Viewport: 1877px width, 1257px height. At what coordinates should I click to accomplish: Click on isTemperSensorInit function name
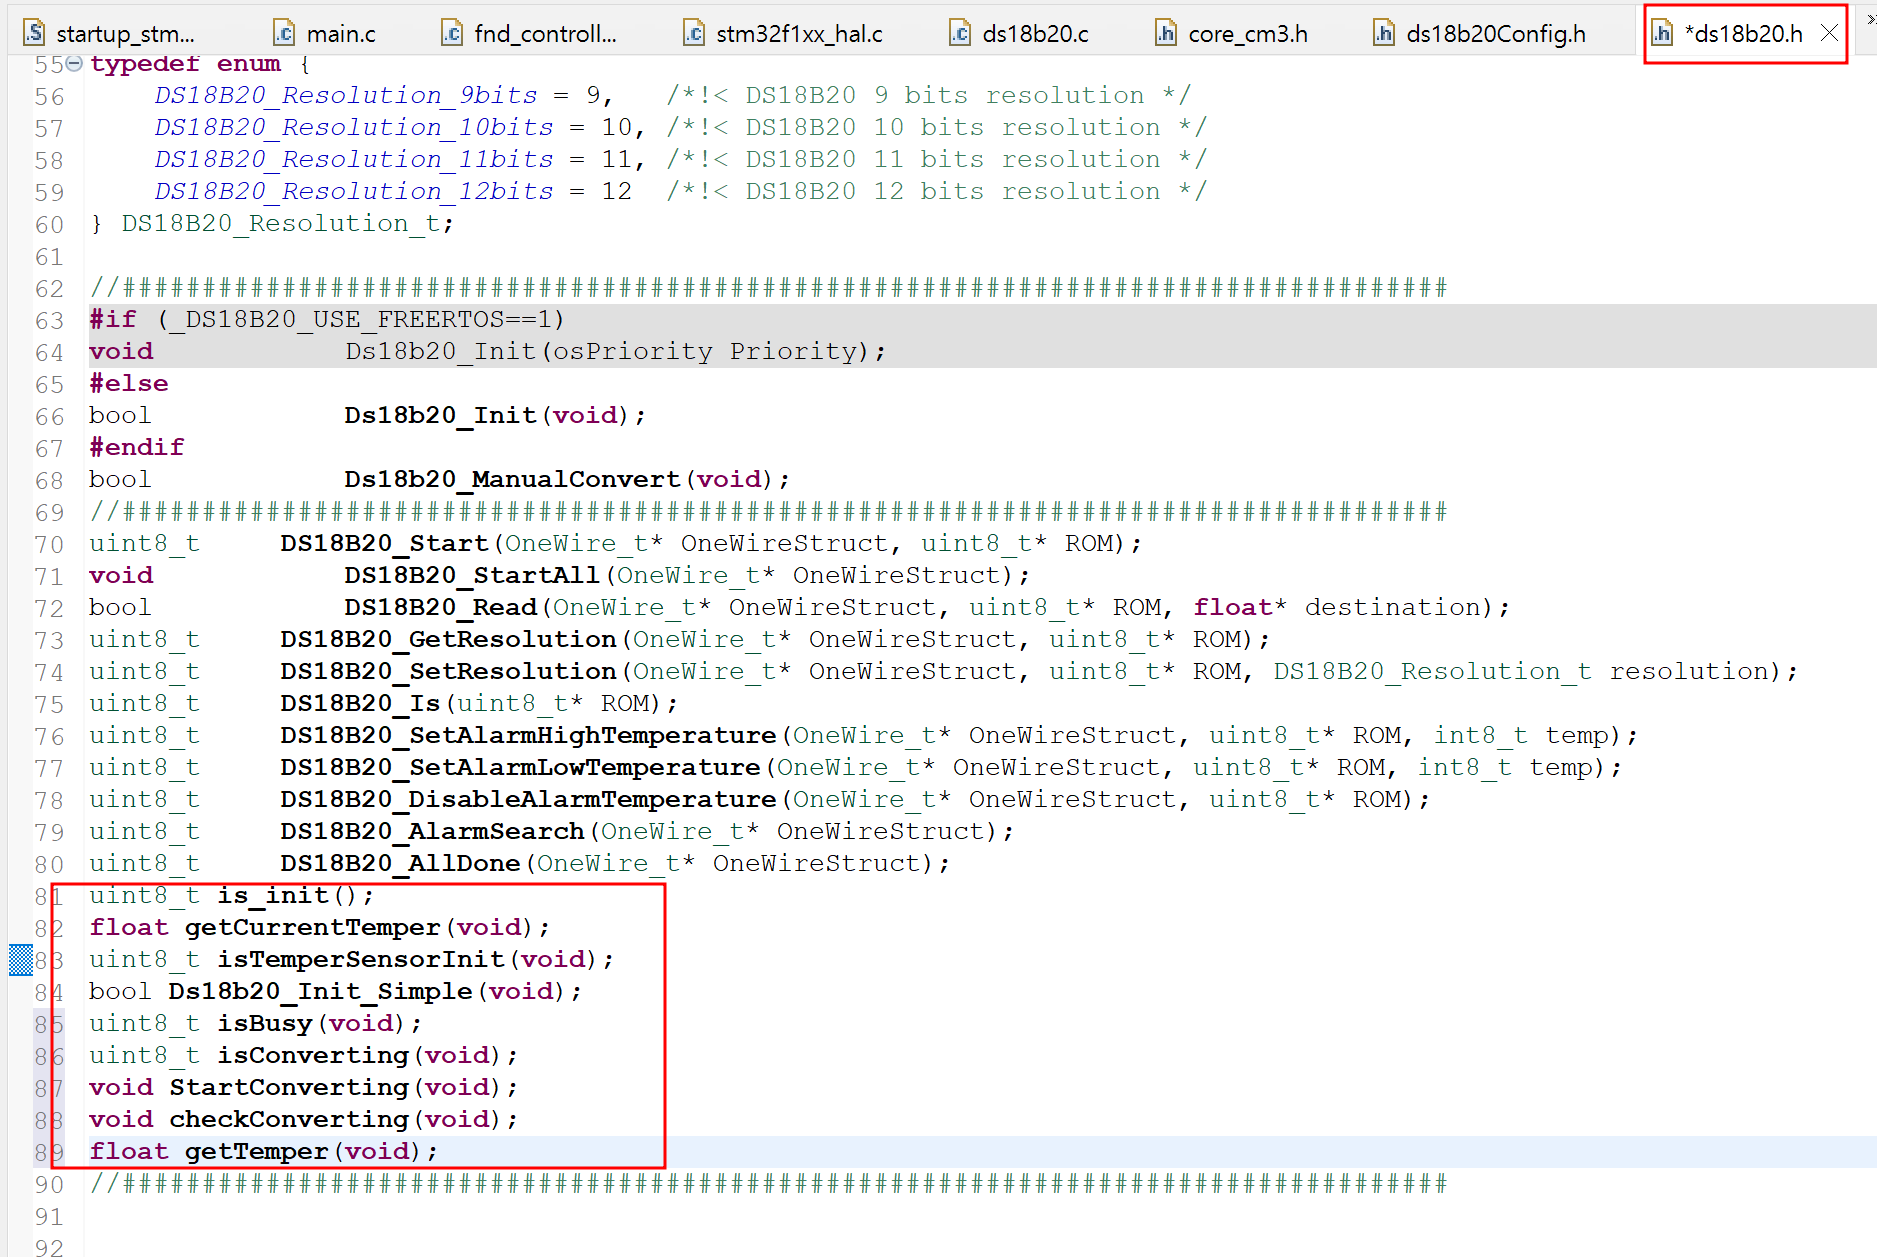pos(361,959)
